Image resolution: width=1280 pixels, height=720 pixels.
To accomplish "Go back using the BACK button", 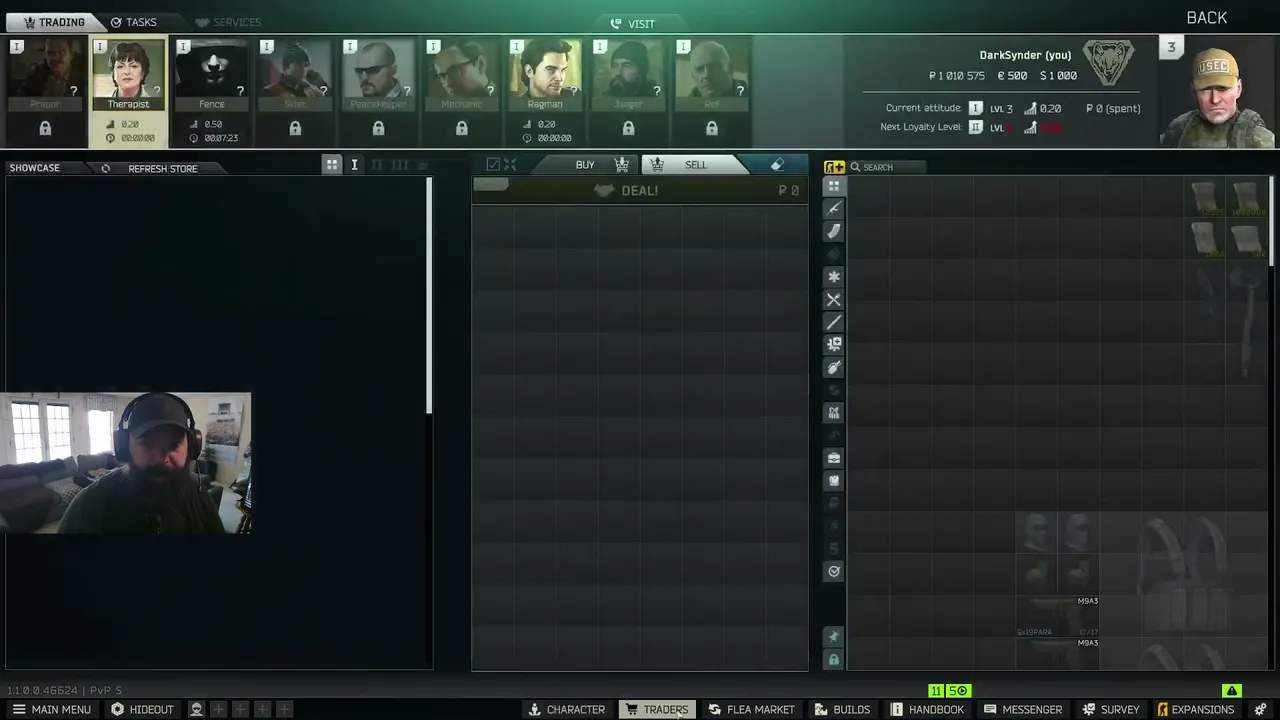I will pyautogui.click(x=1206, y=18).
